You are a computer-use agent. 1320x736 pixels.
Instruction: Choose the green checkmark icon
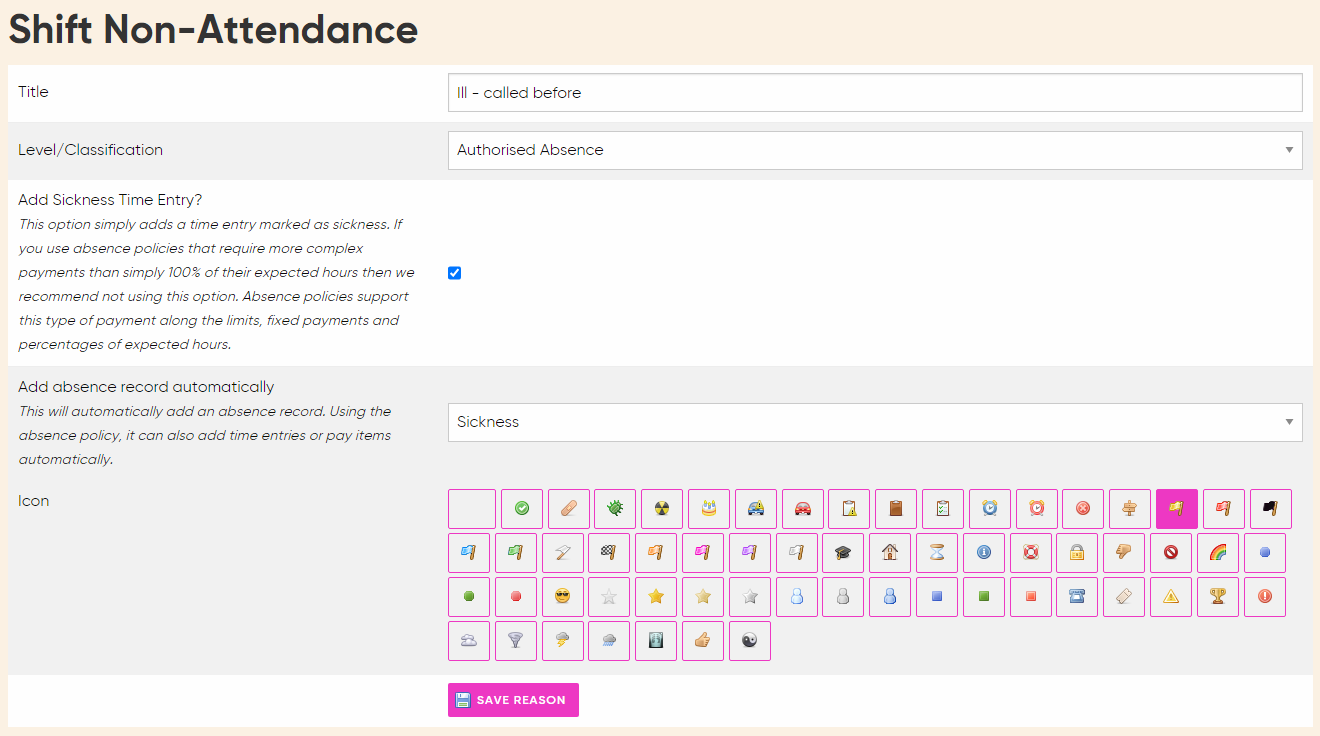click(x=522, y=509)
